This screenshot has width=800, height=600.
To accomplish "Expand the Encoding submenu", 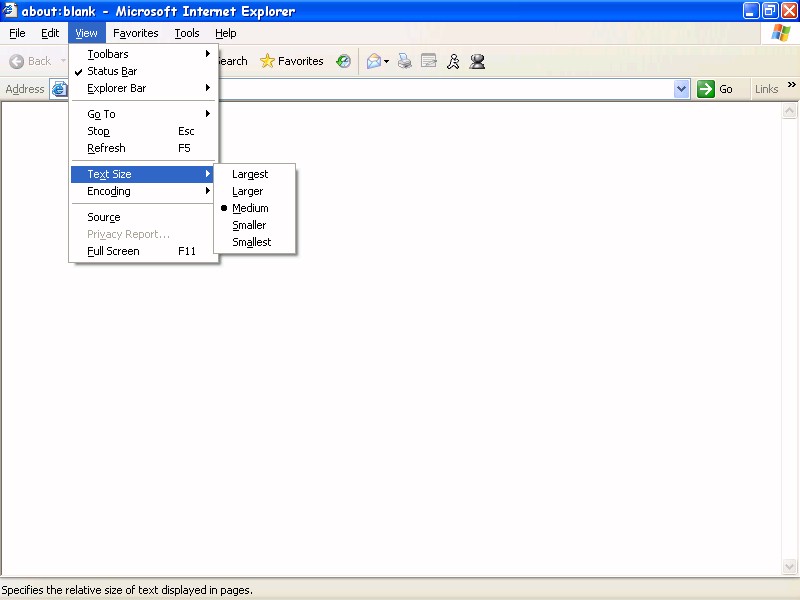I will (x=144, y=191).
